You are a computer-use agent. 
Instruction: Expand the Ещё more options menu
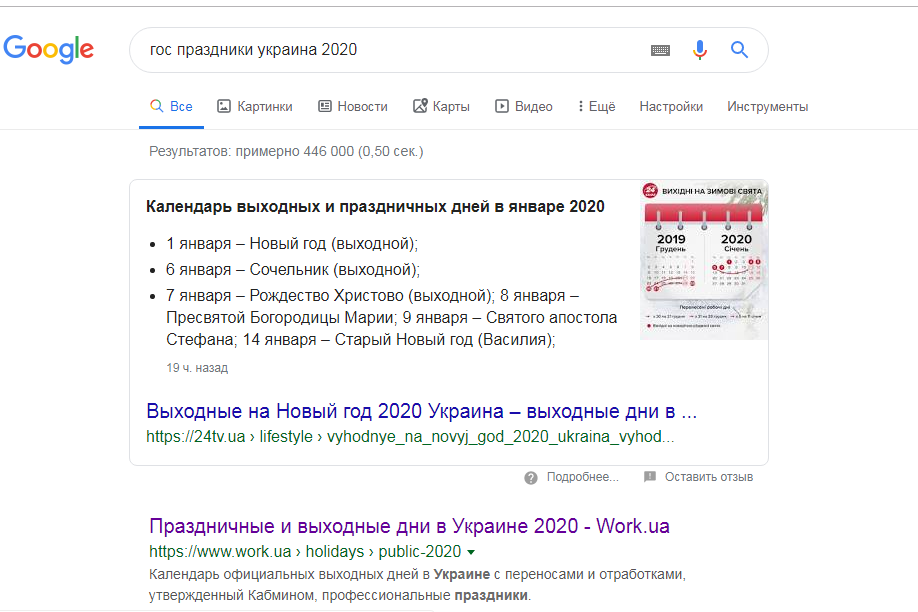[596, 107]
